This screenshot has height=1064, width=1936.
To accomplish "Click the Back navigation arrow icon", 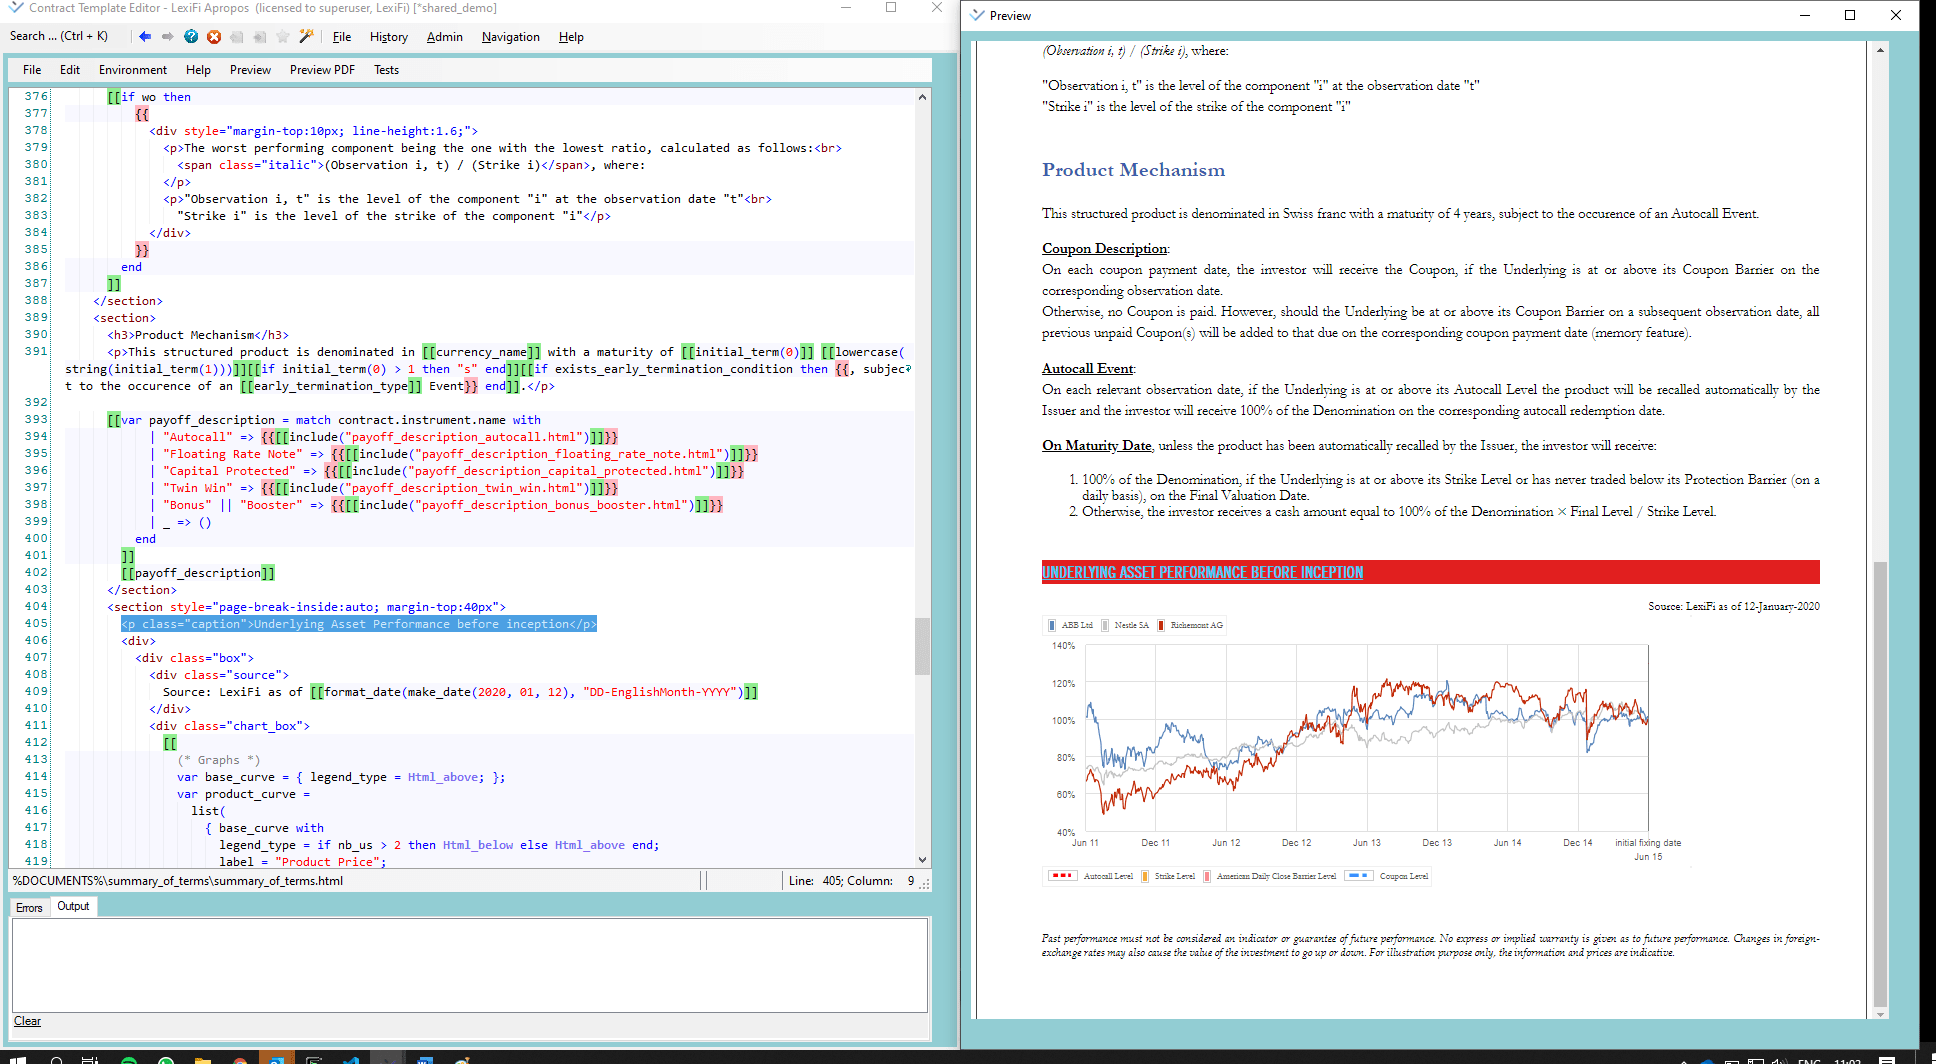I will (145, 36).
